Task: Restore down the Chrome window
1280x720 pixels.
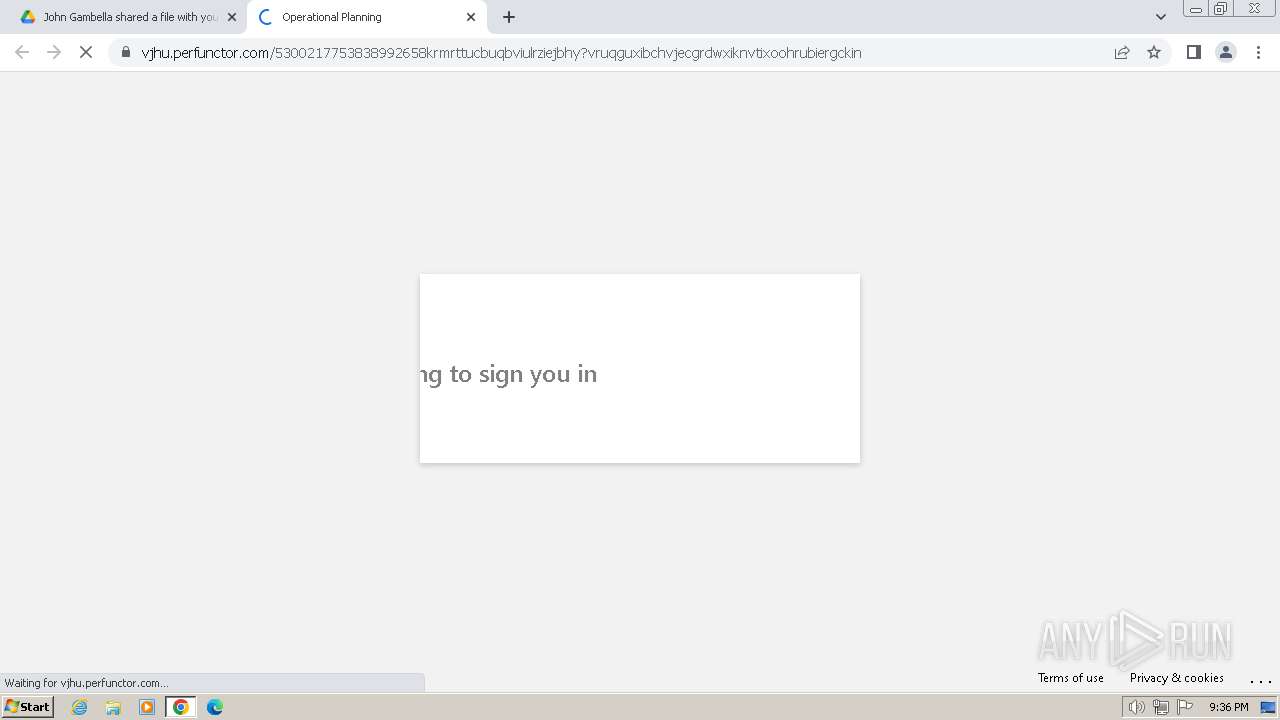Action: pos(1221,9)
